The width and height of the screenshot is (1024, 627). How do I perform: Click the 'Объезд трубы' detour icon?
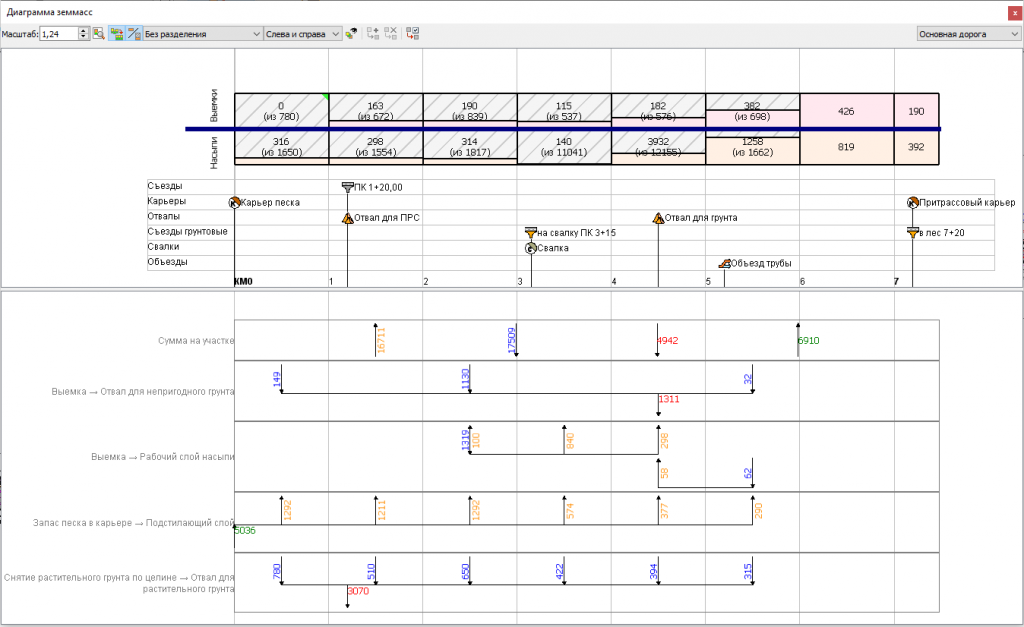724,263
